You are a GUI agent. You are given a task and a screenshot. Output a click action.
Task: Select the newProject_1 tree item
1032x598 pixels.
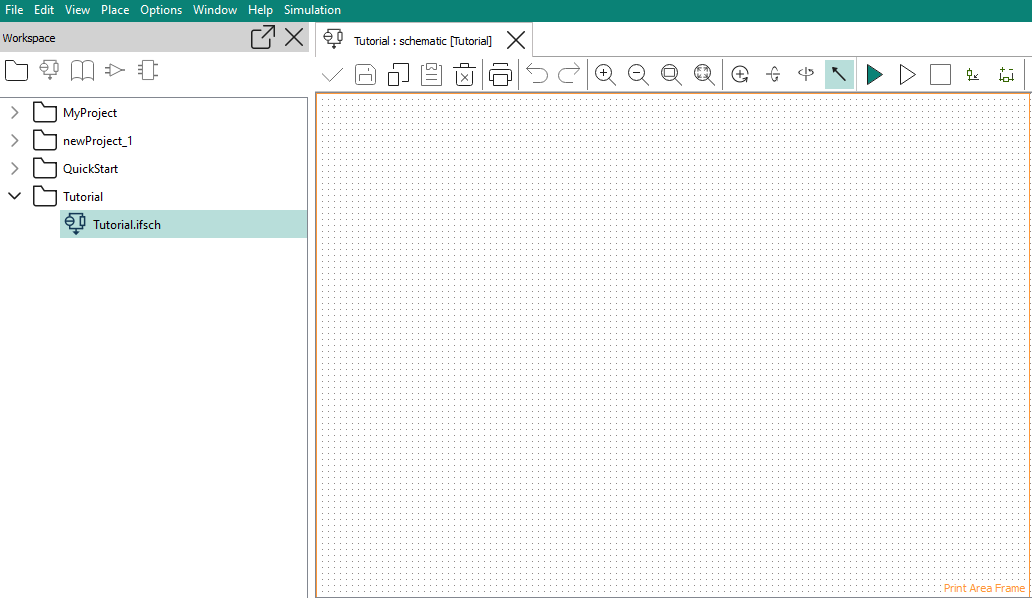97,141
